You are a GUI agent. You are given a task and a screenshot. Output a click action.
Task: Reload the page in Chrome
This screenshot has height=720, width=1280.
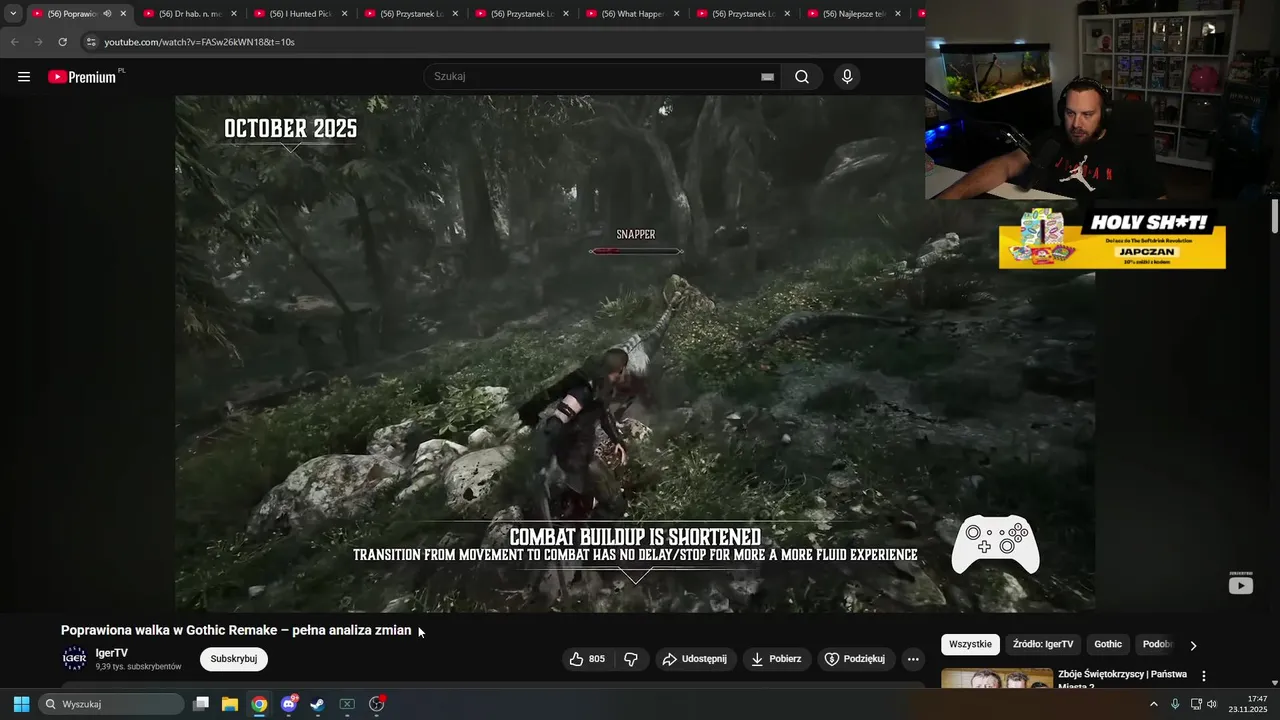click(x=62, y=42)
